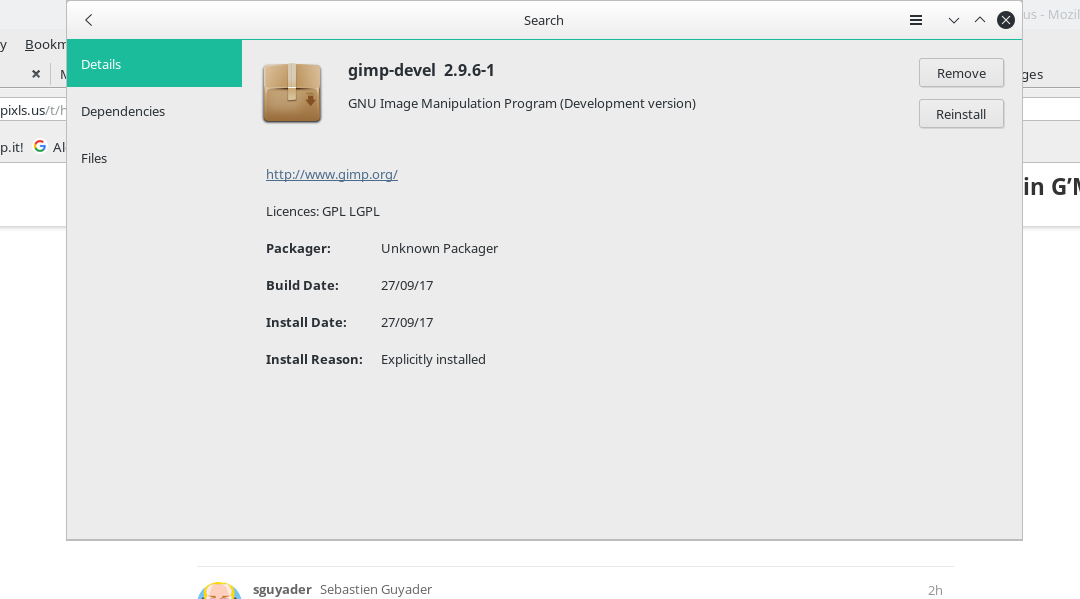Click the Google bookmark icon in Firefox
Viewport: 1080px width, 599px height.
click(40, 146)
